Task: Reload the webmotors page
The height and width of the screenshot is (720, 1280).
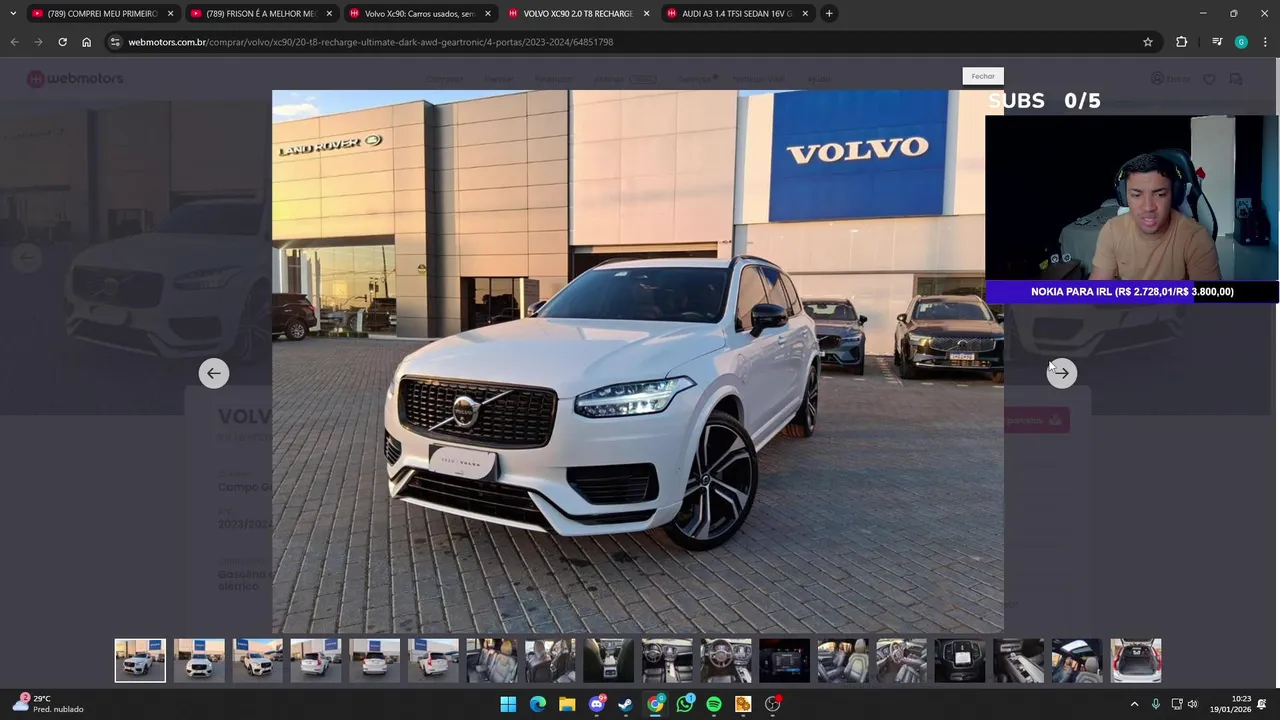Action: tap(62, 42)
